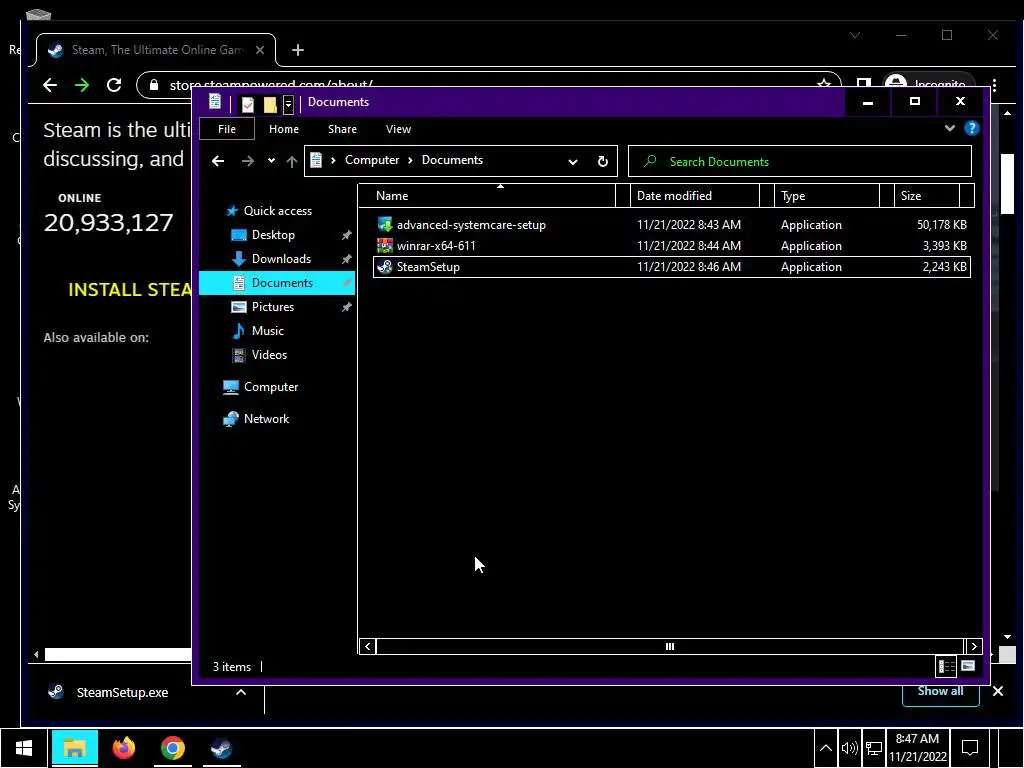Switch to the Share ribbon tab
Viewport: 1024px width, 768px height.
[342, 129]
